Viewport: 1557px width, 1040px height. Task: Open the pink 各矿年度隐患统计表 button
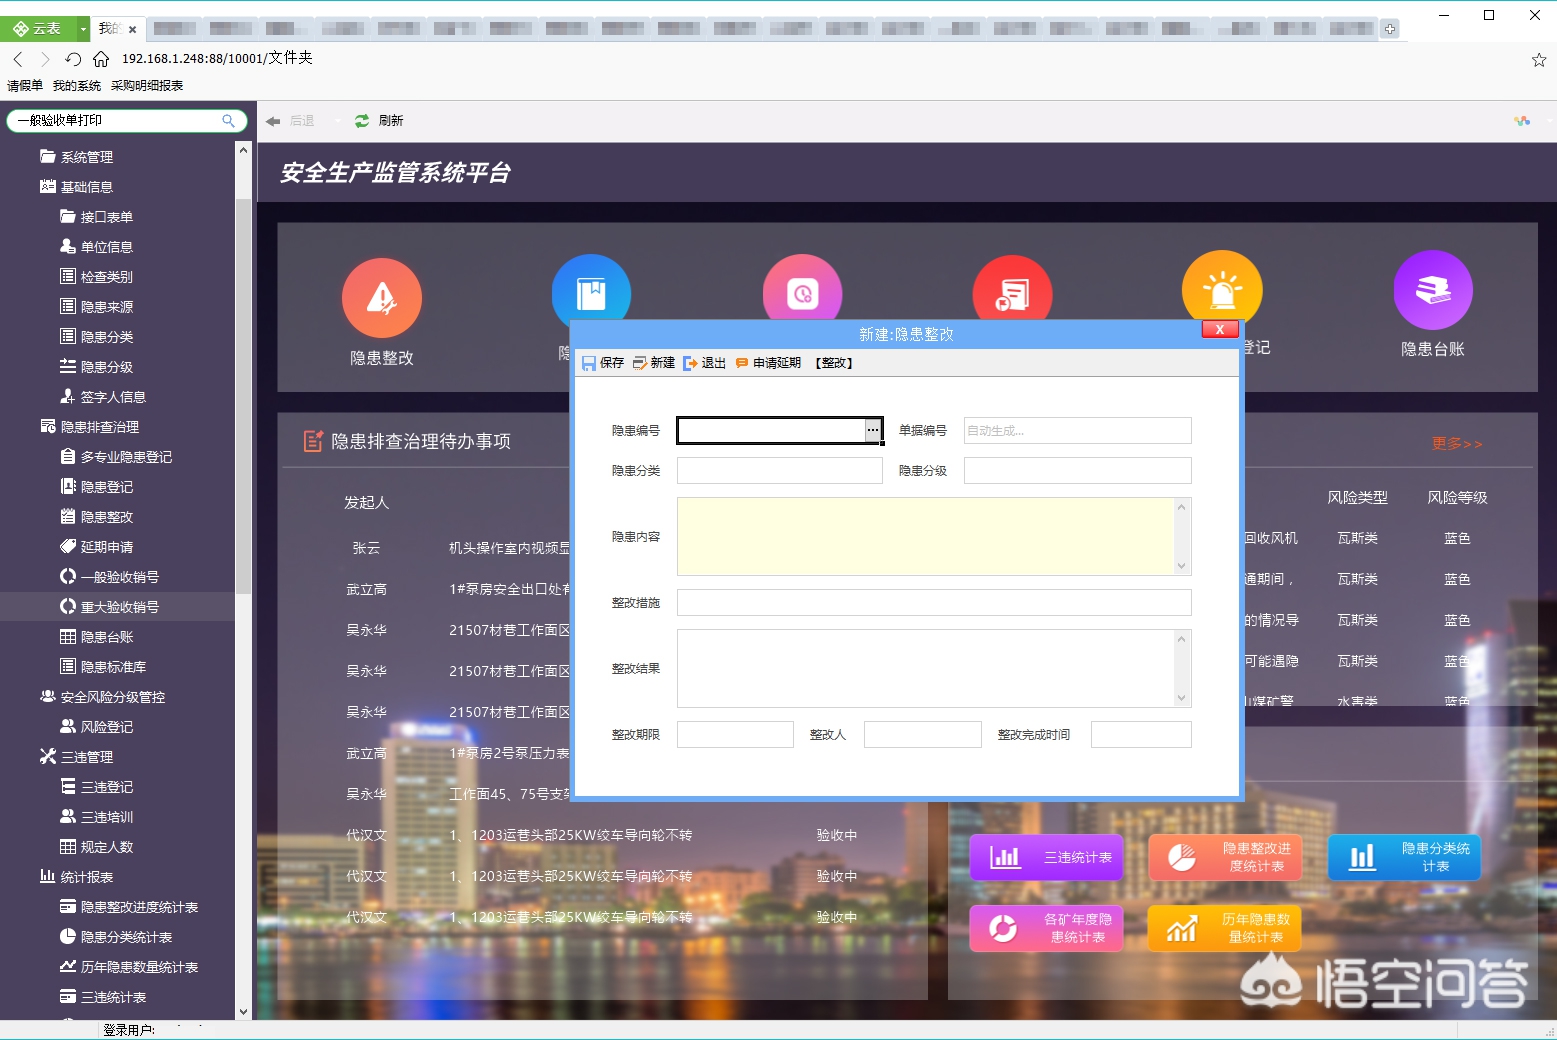pos(1046,928)
